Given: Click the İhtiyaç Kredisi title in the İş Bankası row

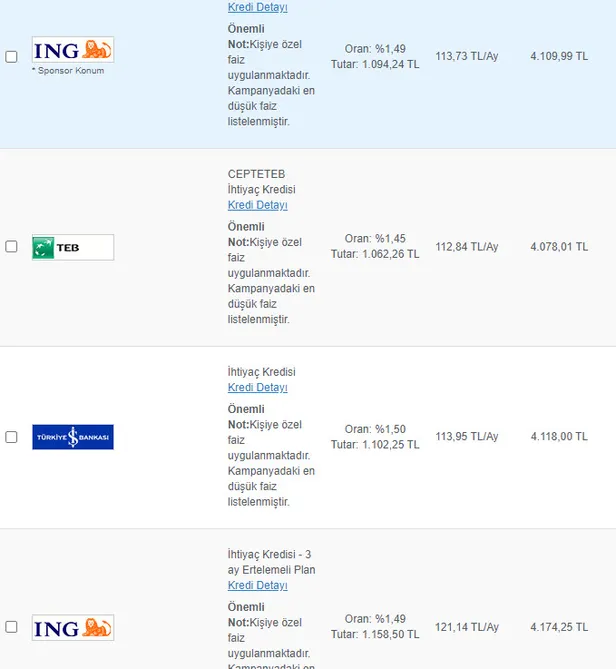Looking at the screenshot, I should coord(262,372).
